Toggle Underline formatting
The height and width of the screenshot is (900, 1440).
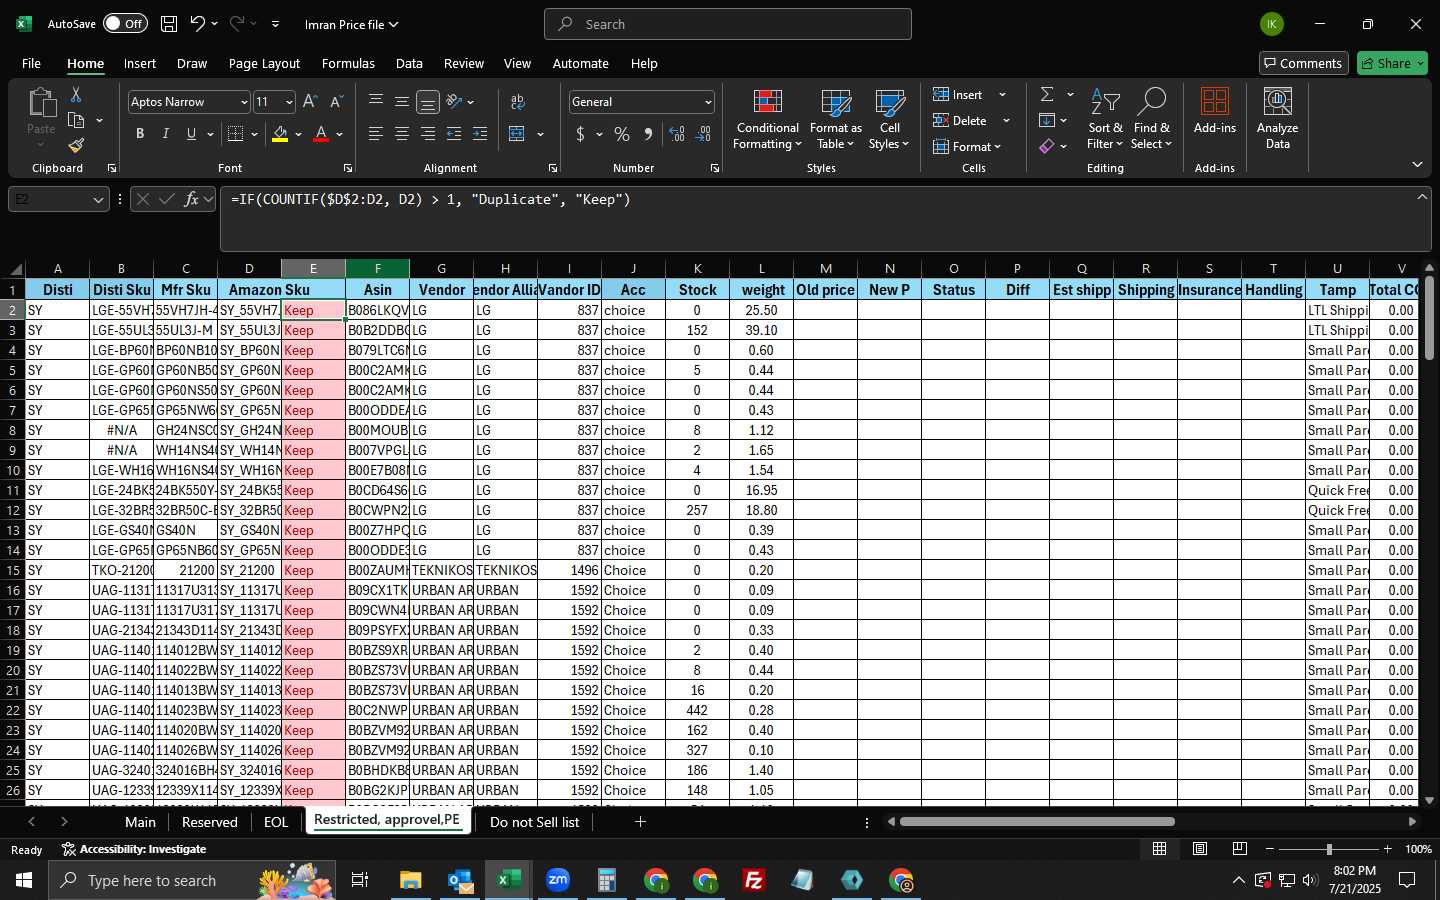(191, 134)
